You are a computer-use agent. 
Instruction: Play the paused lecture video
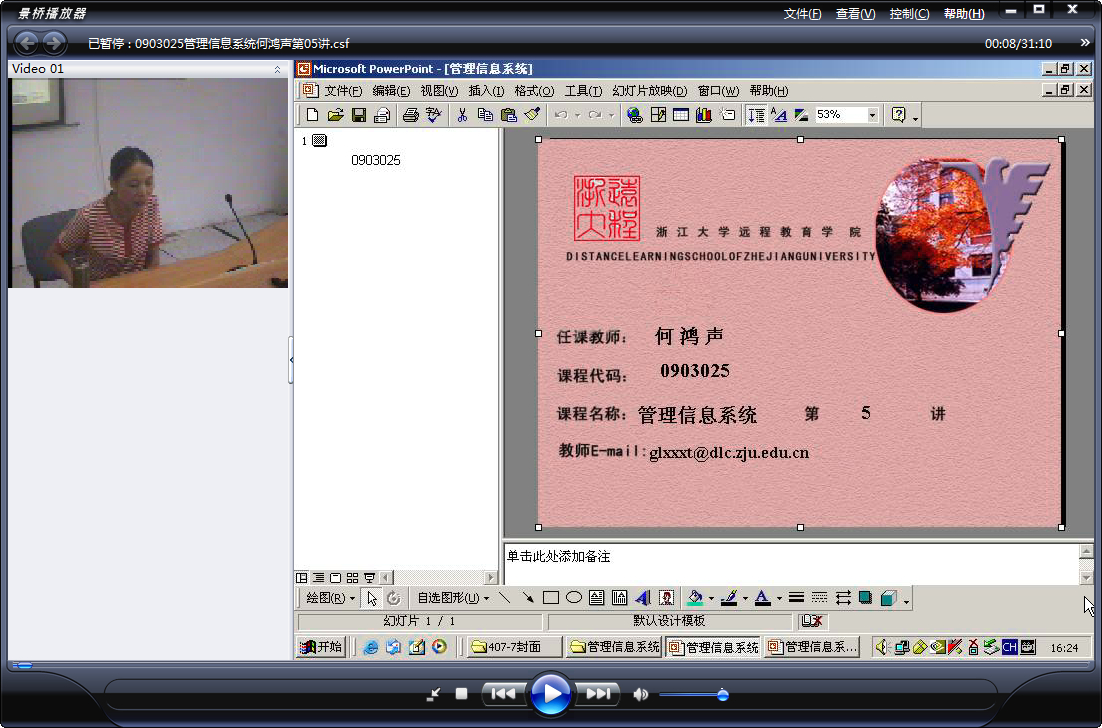pyautogui.click(x=550, y=694)
